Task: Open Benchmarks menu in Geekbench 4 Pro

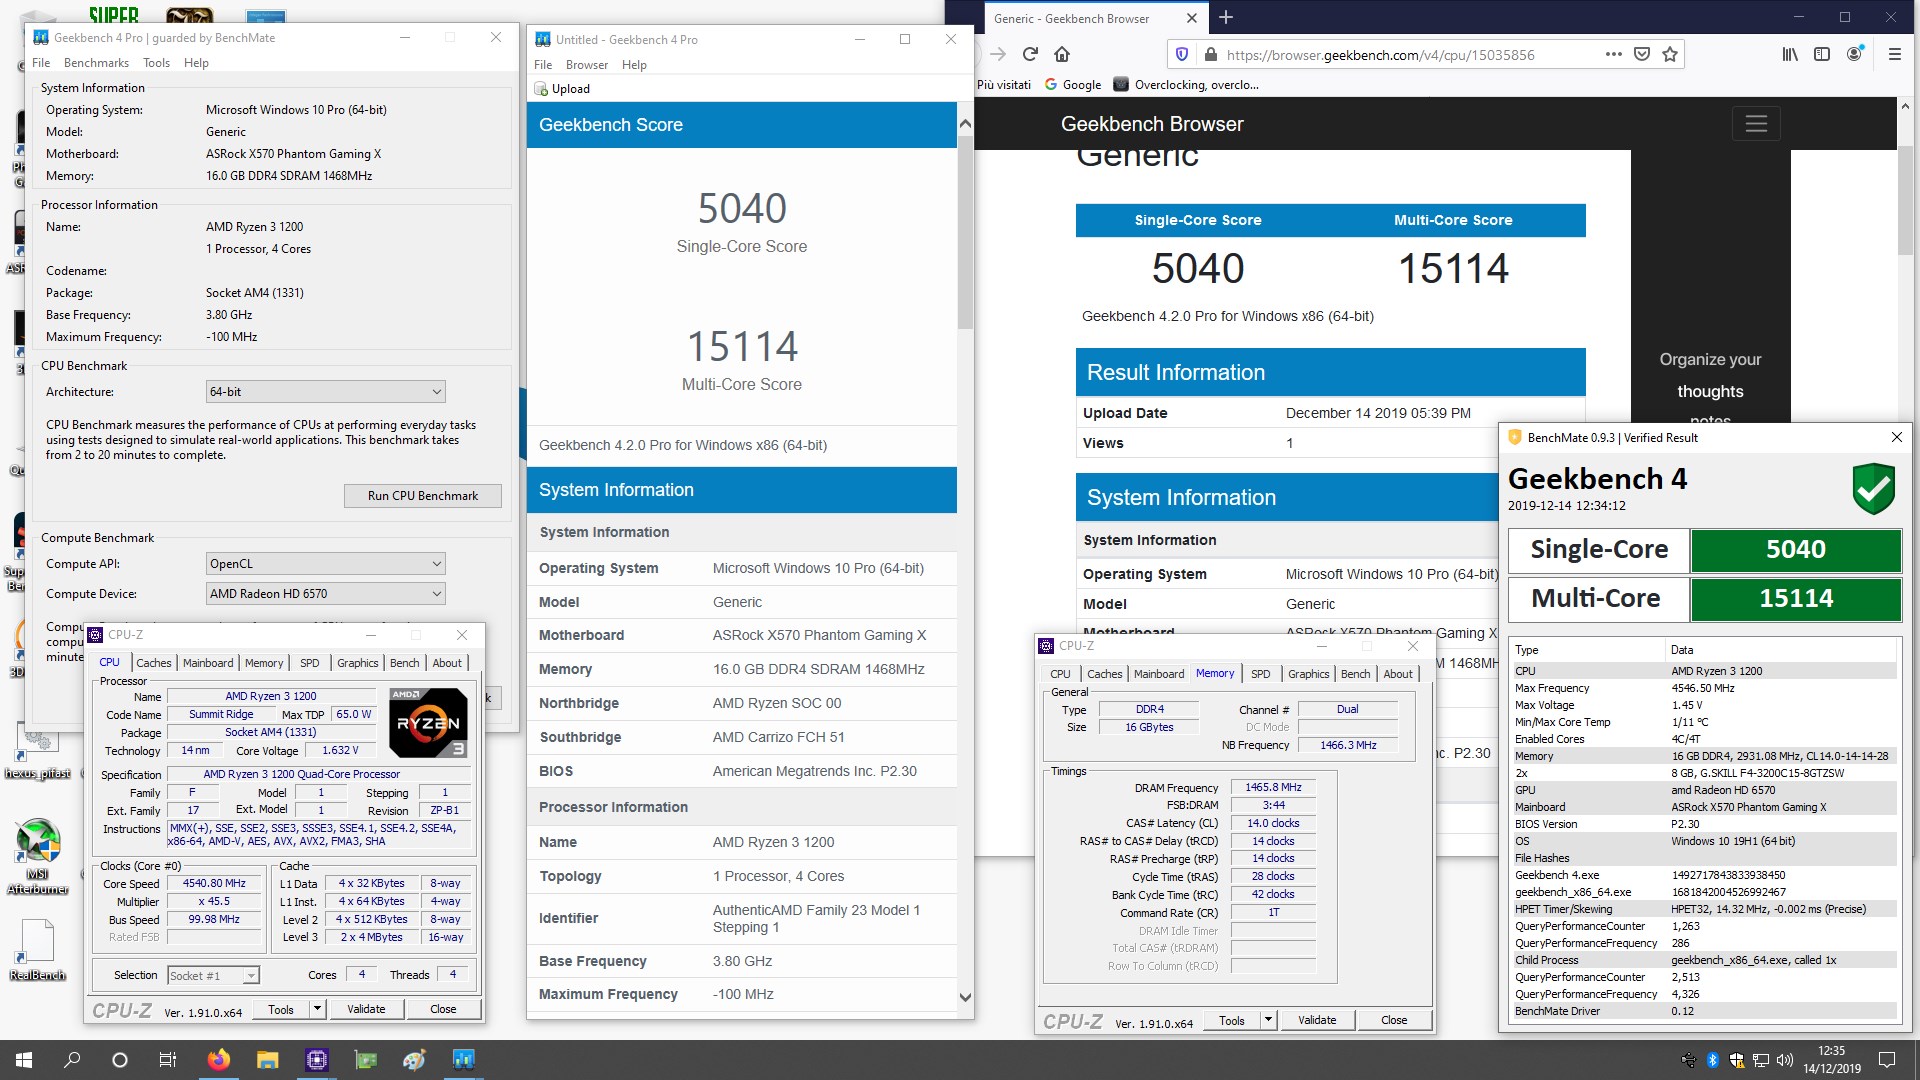Action: (96, 63)
